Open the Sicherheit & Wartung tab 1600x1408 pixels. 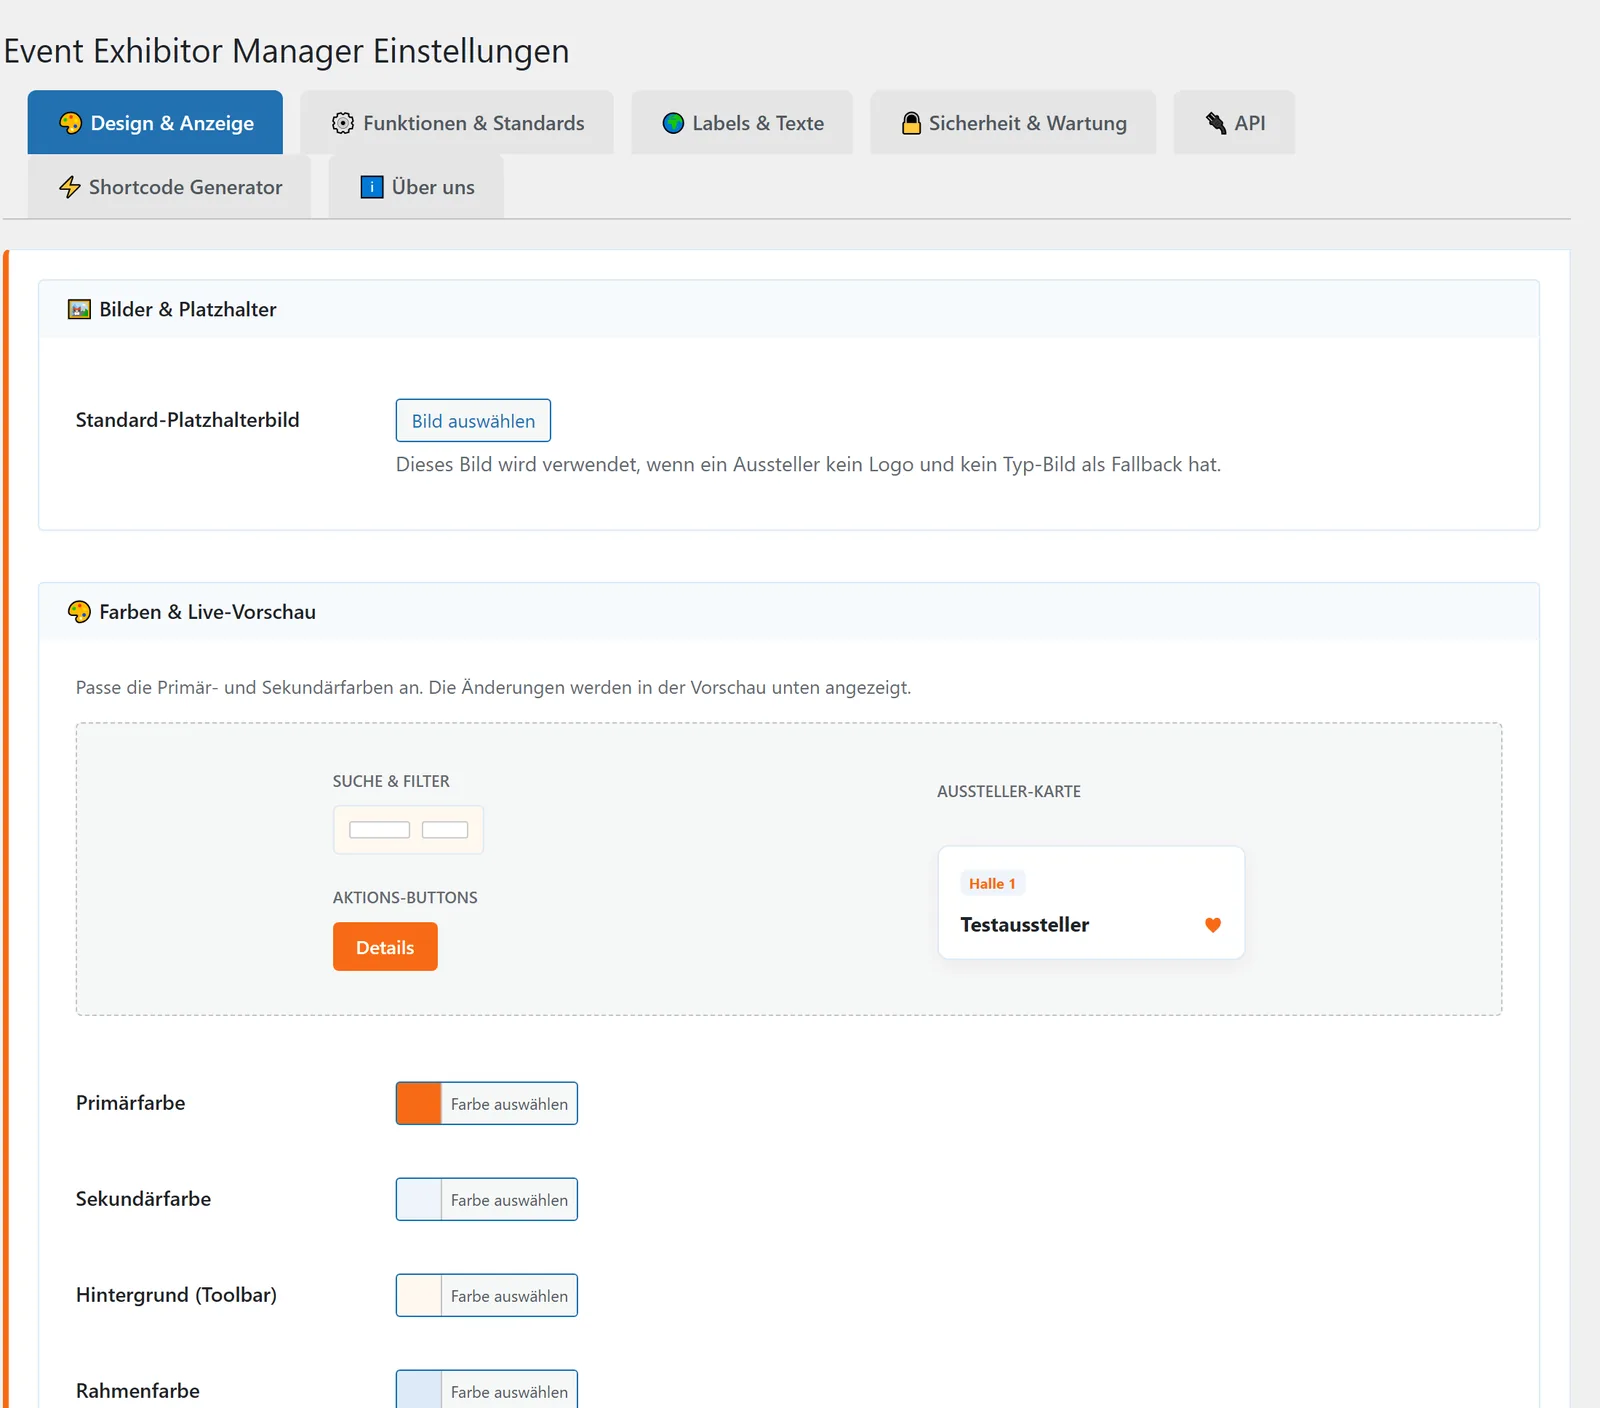(1013, 122)
